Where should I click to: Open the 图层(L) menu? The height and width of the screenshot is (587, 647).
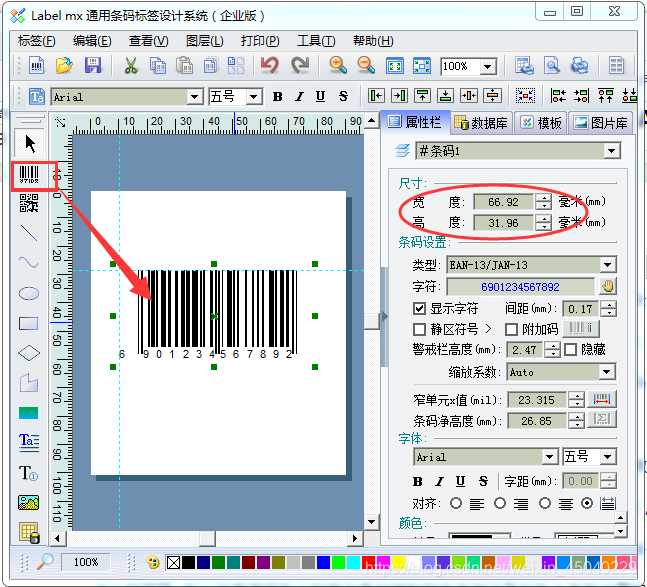(x=205, y=41)
